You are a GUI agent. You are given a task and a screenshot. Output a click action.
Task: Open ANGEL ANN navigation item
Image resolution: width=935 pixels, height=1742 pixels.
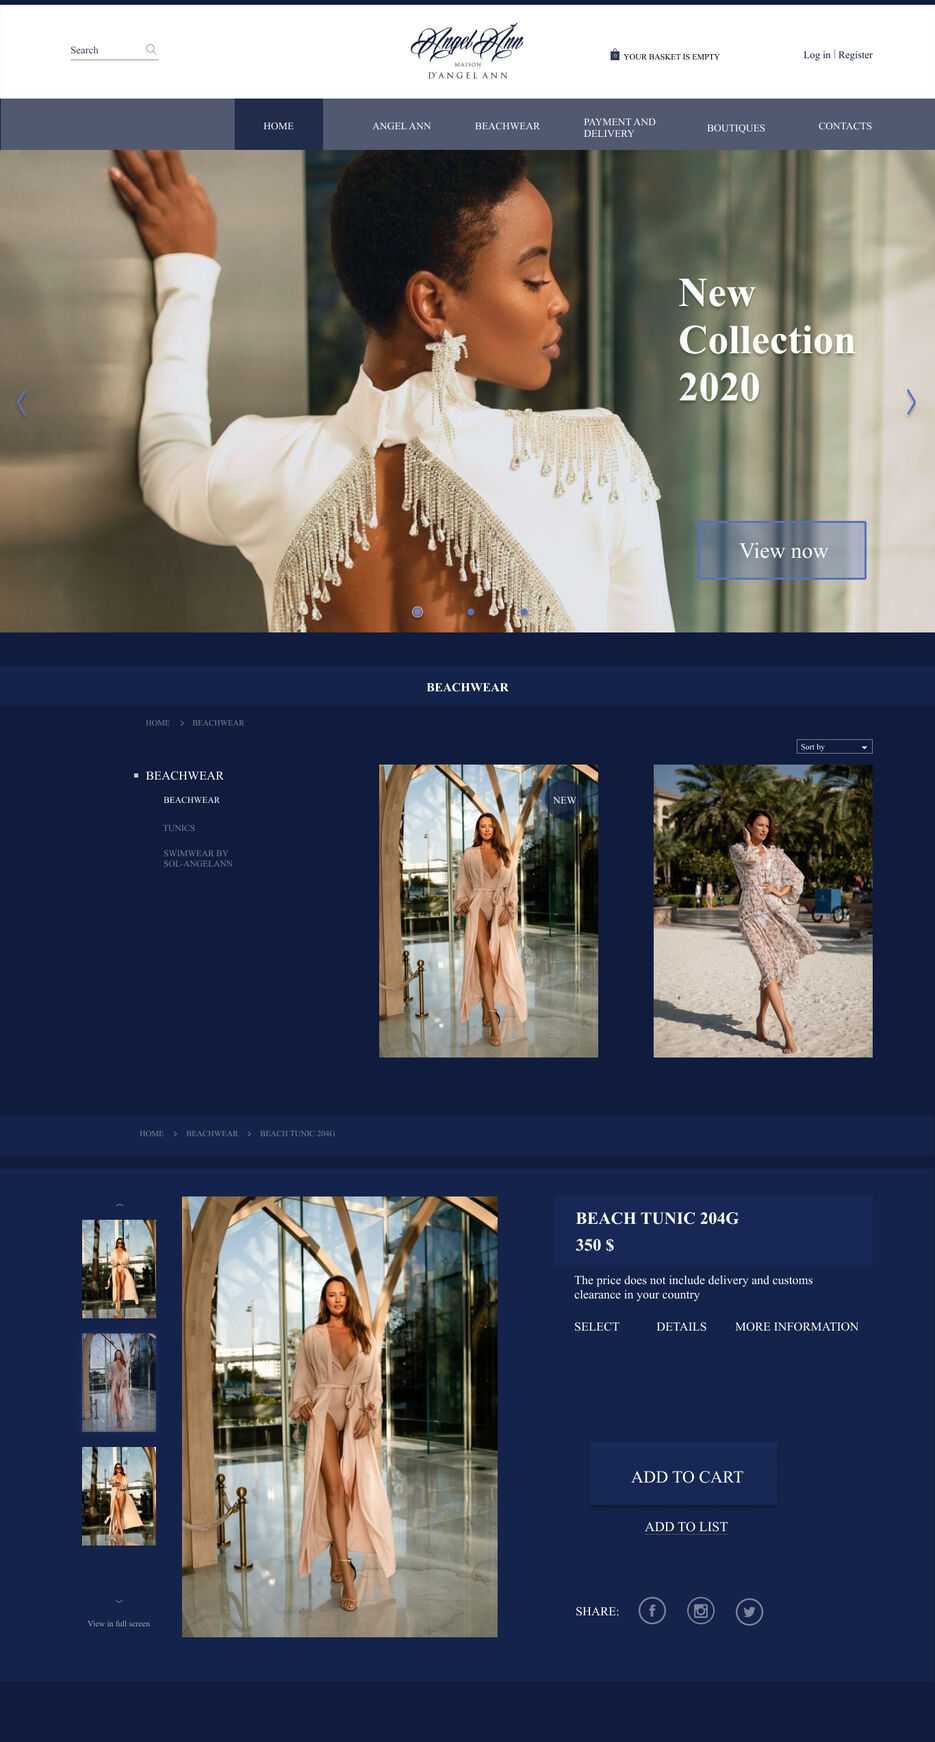tap(401, 126)
